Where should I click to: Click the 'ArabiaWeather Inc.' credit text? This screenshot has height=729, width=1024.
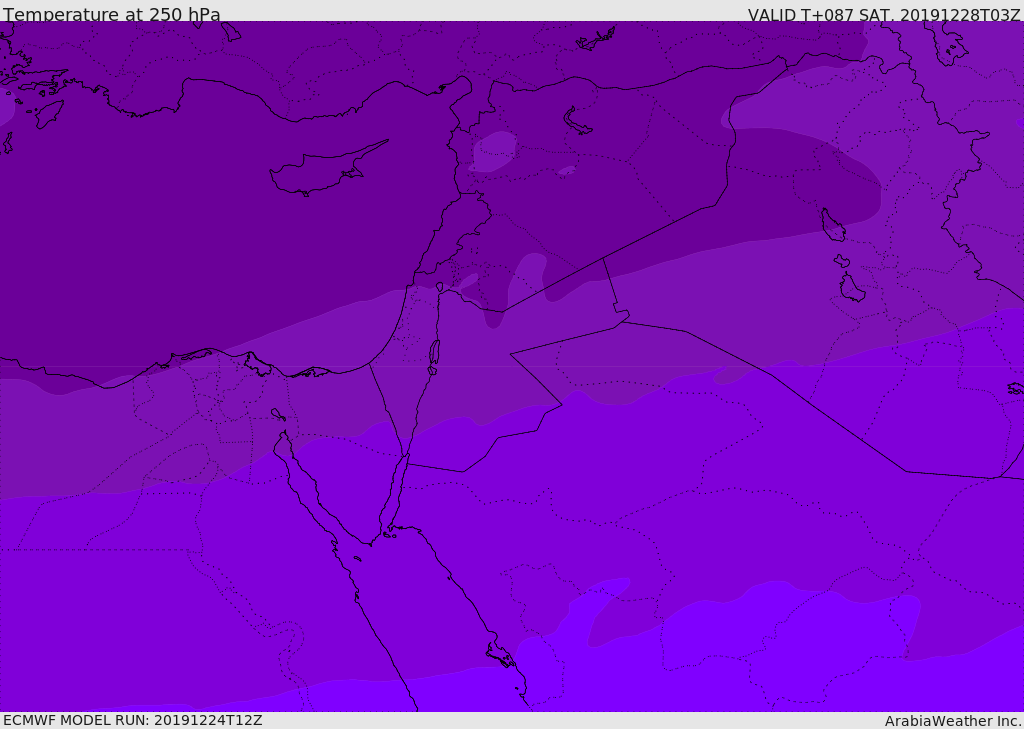[x=953, y=721]
